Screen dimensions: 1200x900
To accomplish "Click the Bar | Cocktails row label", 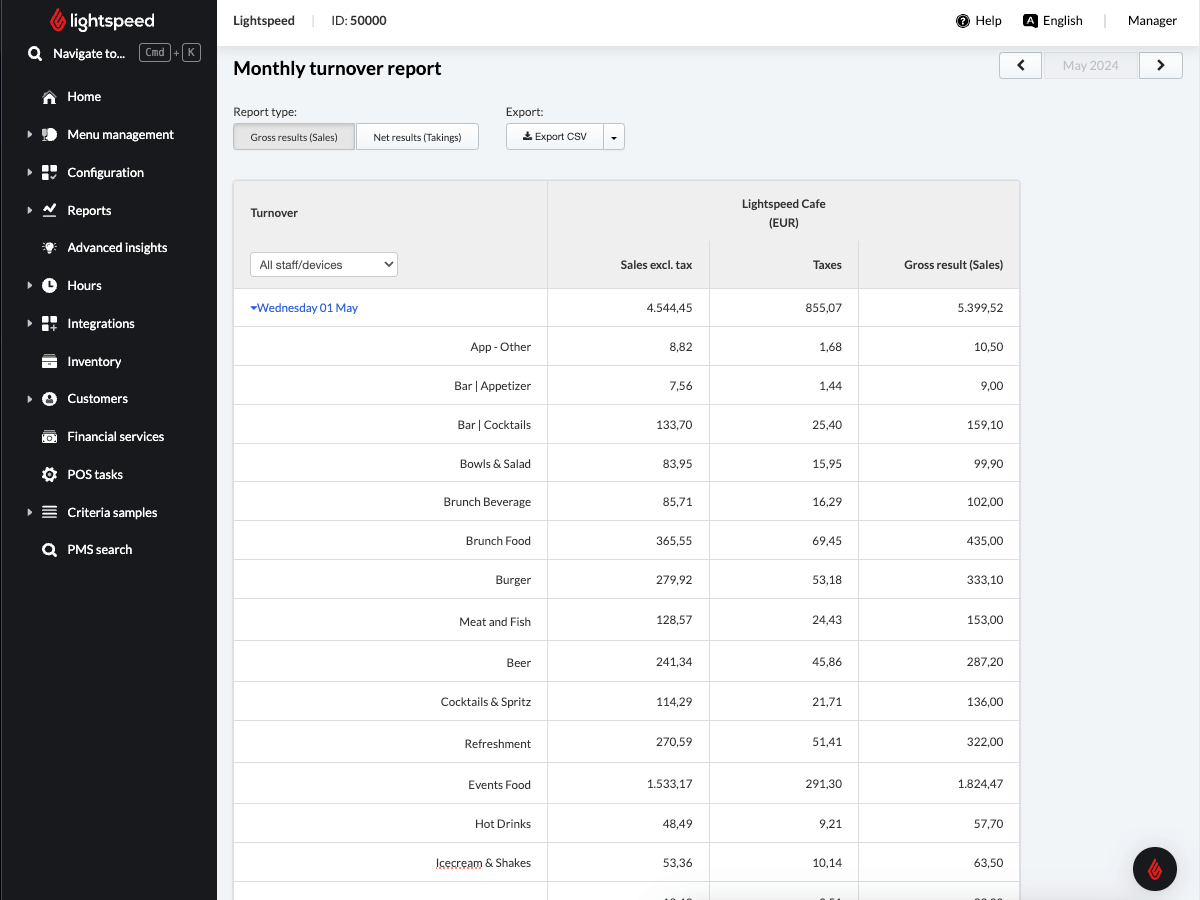I will (494, 425).
